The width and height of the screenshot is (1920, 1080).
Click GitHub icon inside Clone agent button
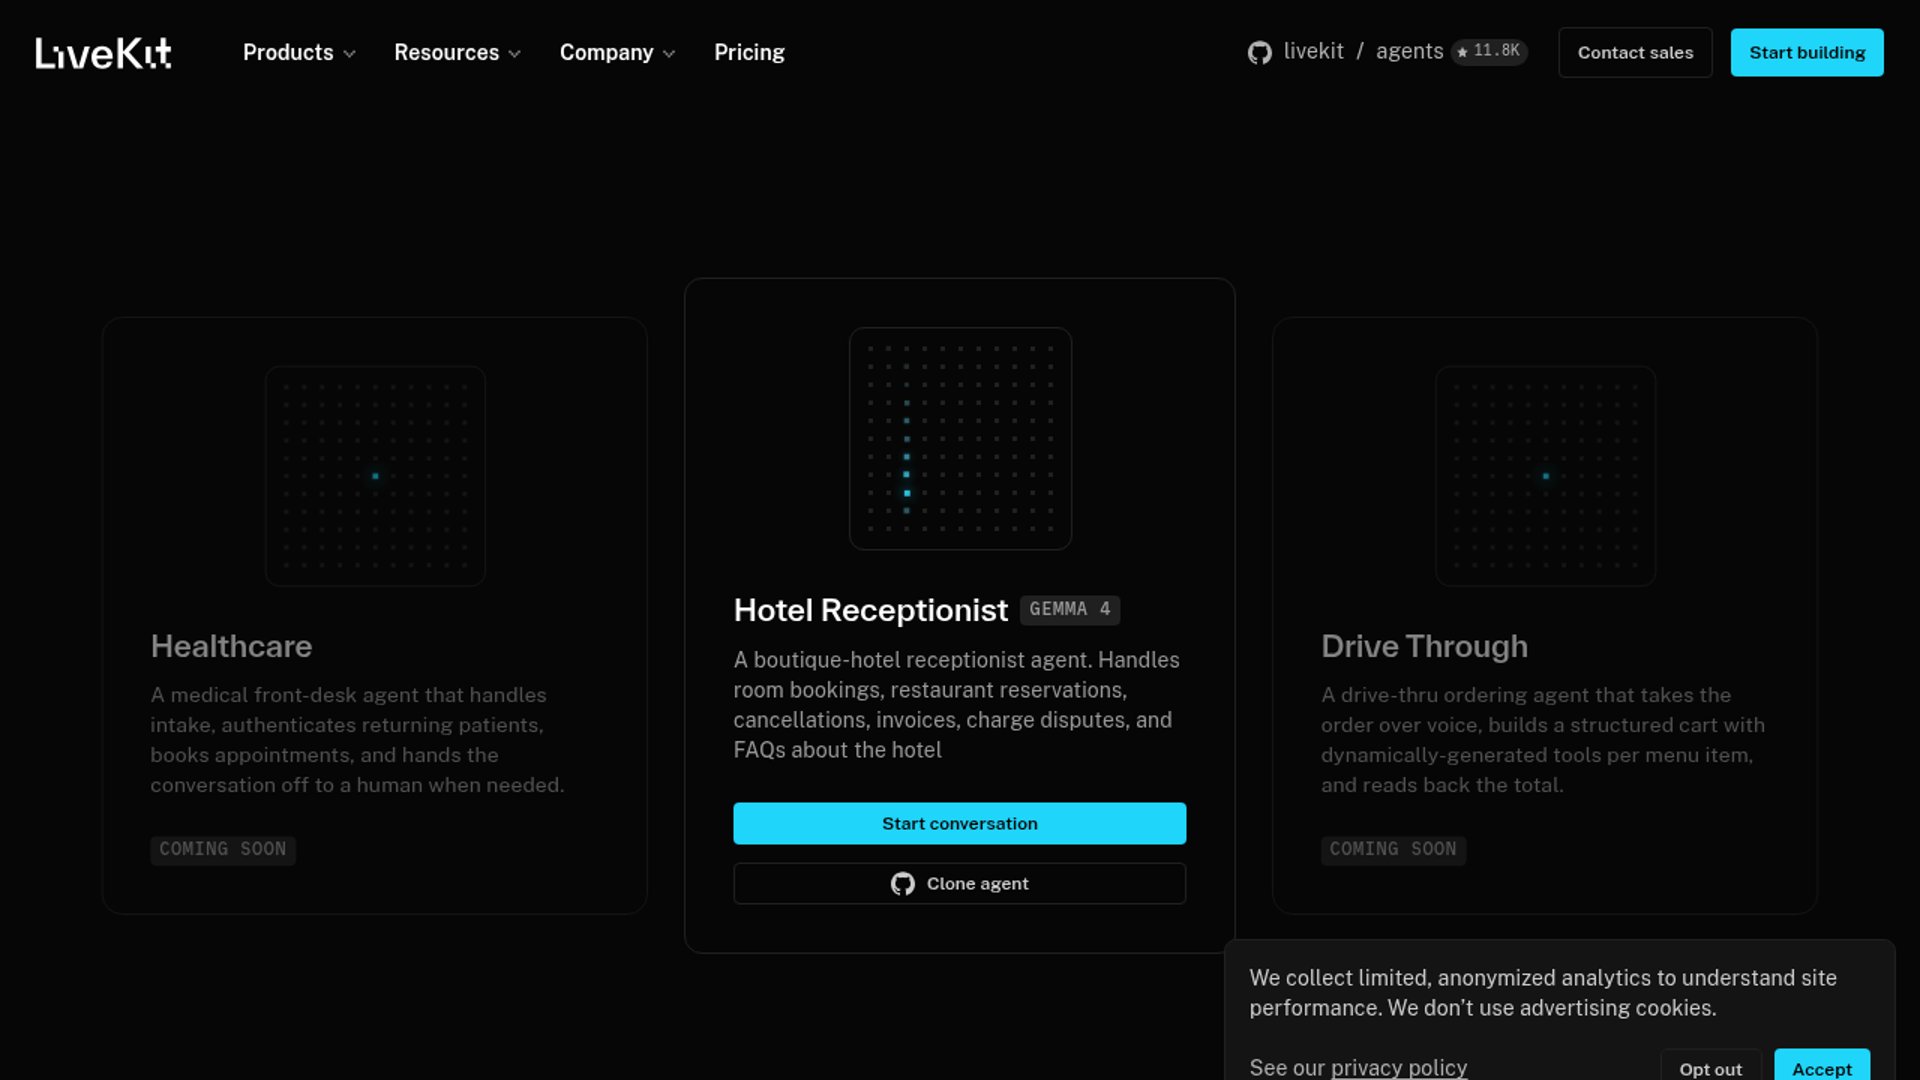point(902,884)
